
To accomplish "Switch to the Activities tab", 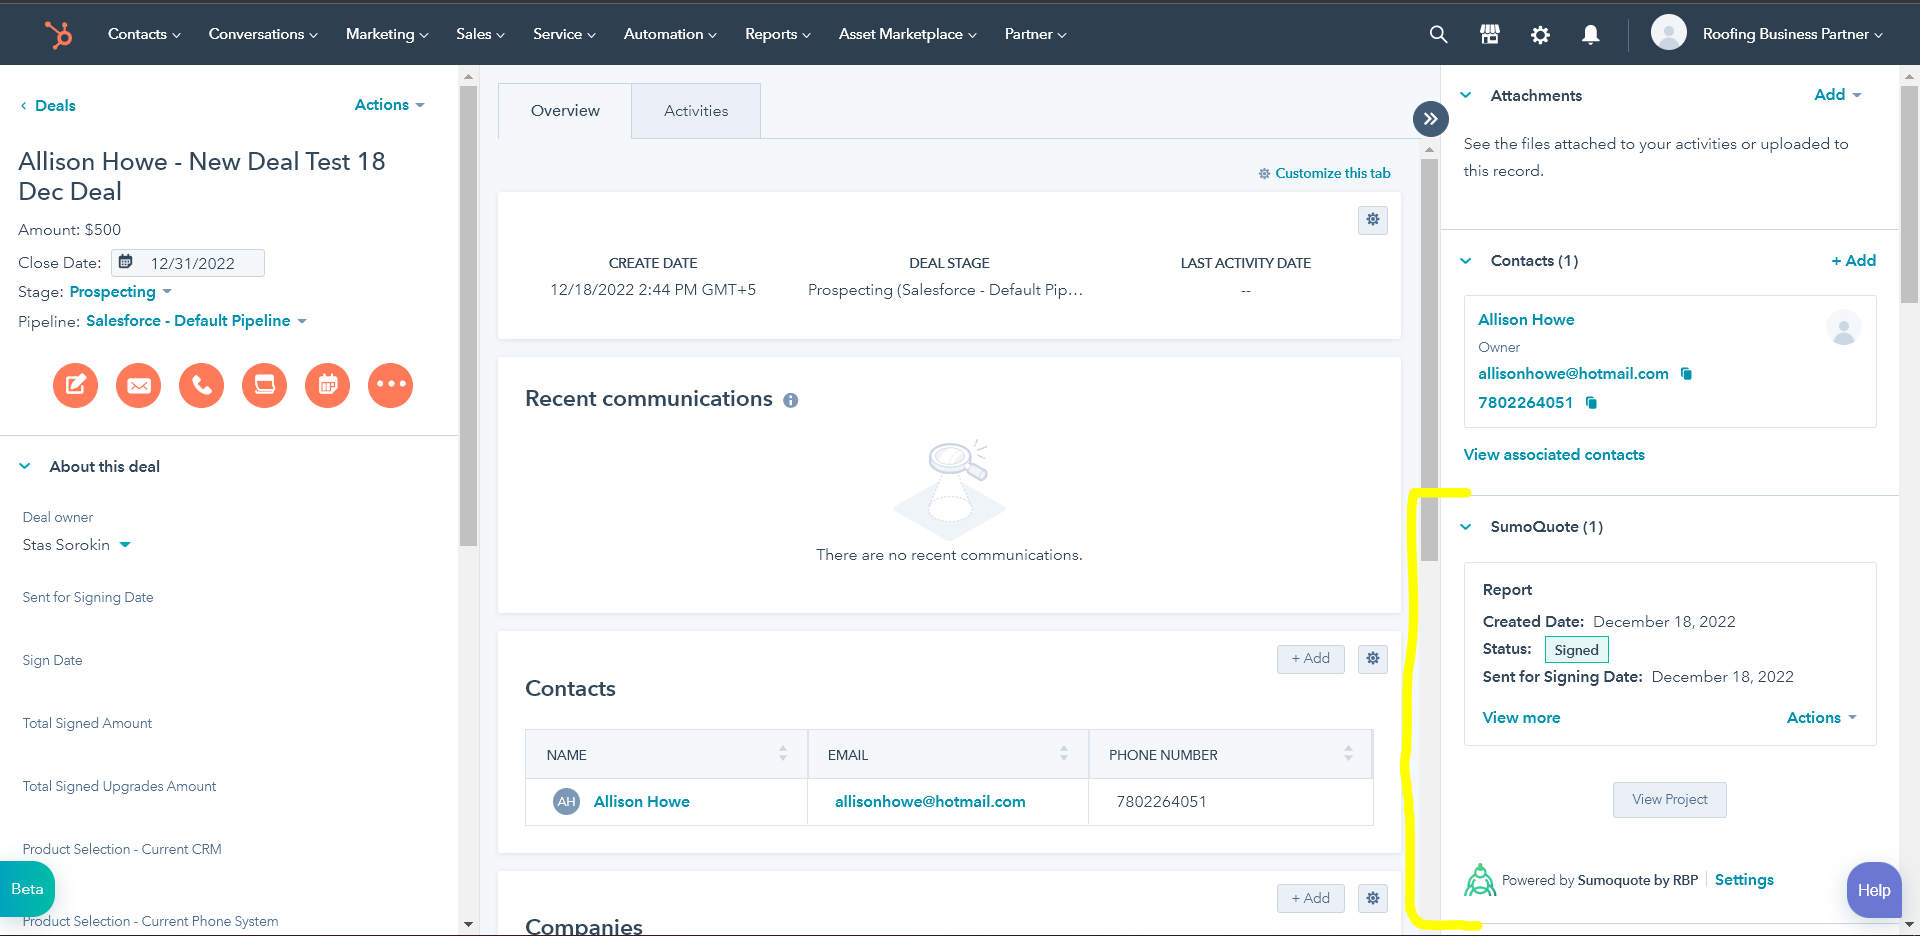I will click(x=696, y=111).
